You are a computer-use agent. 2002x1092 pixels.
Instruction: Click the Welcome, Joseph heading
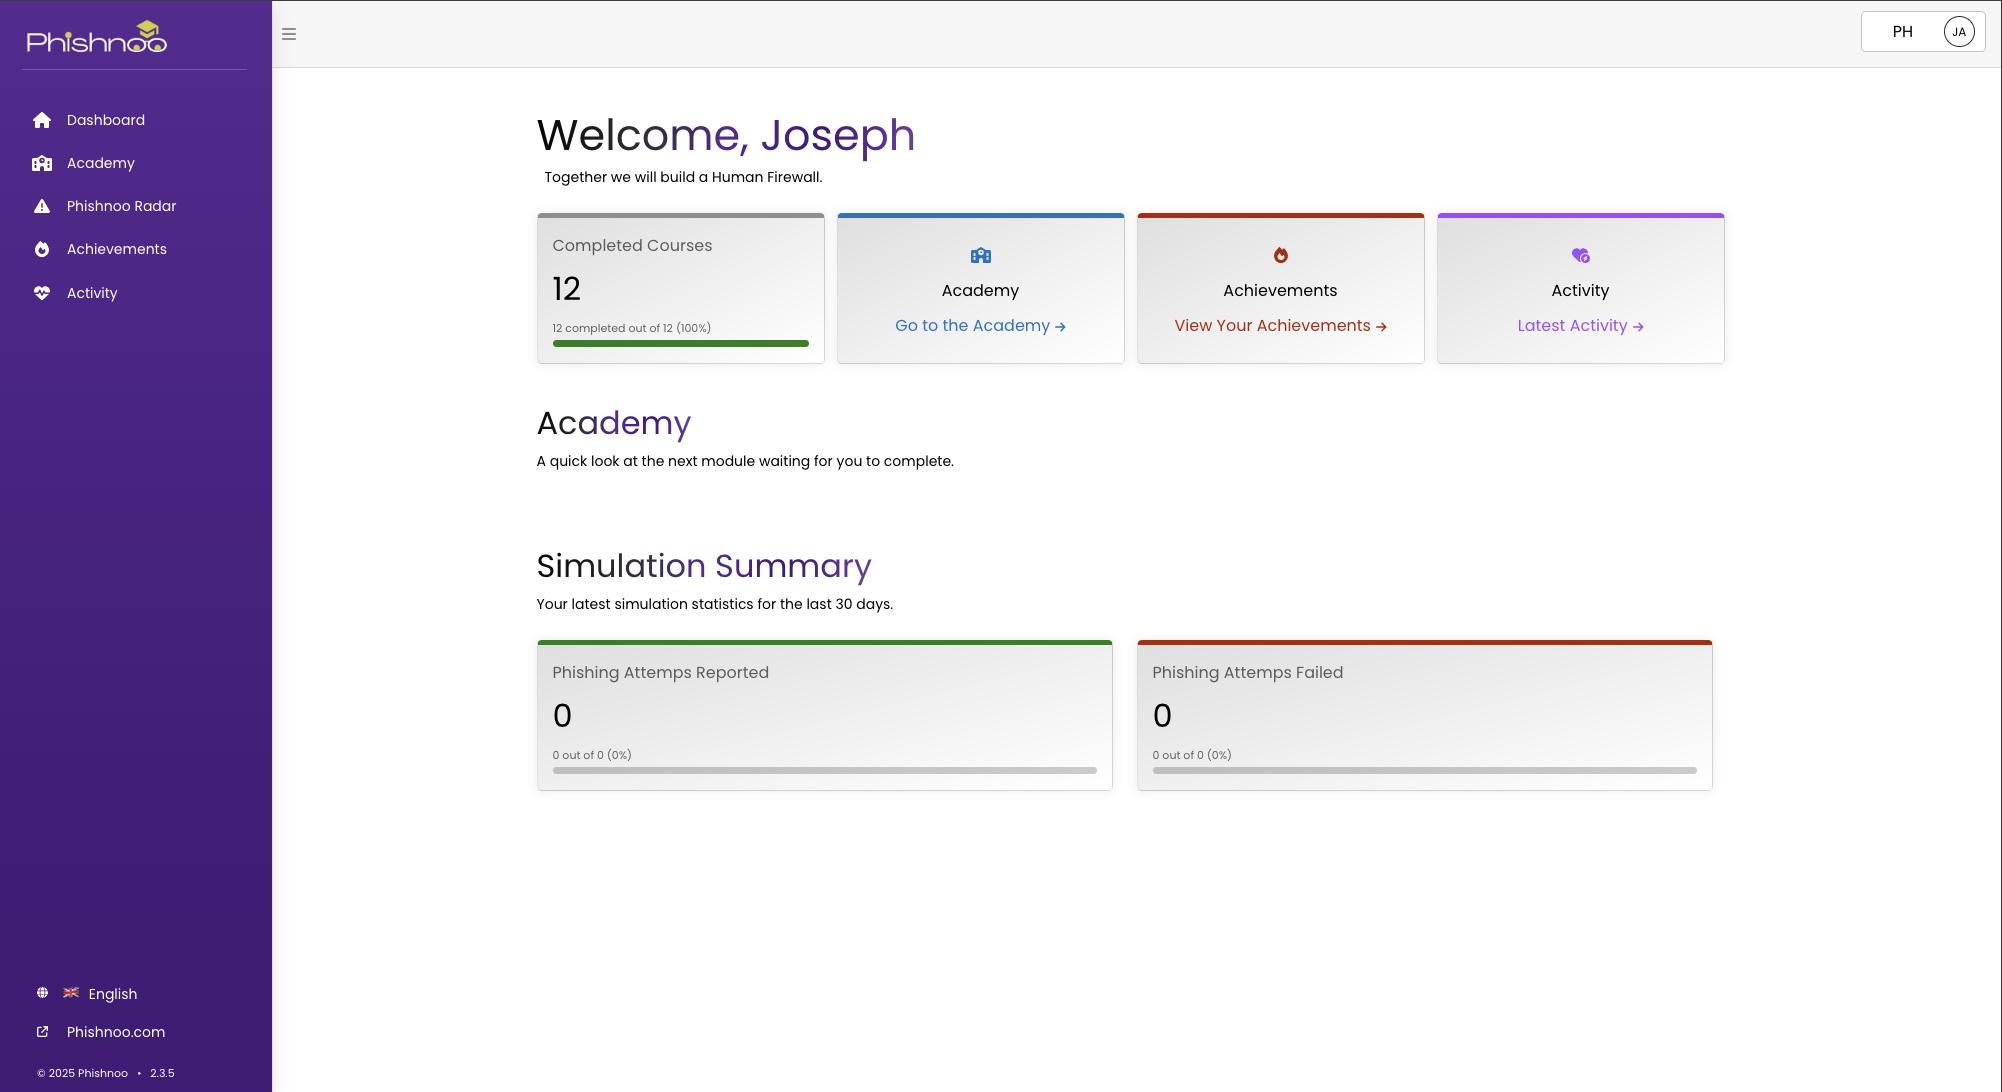(726, 135)
